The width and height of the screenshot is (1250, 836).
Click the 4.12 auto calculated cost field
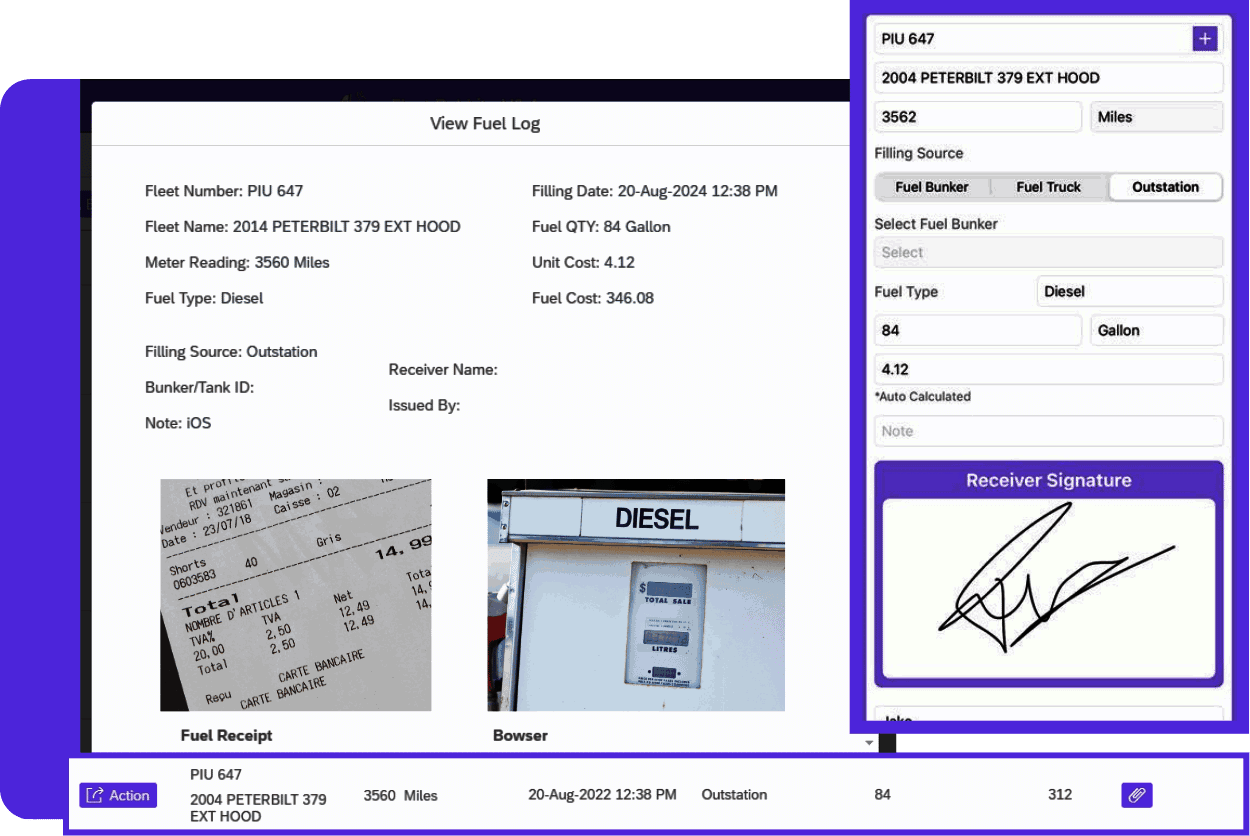point(1048,369)
